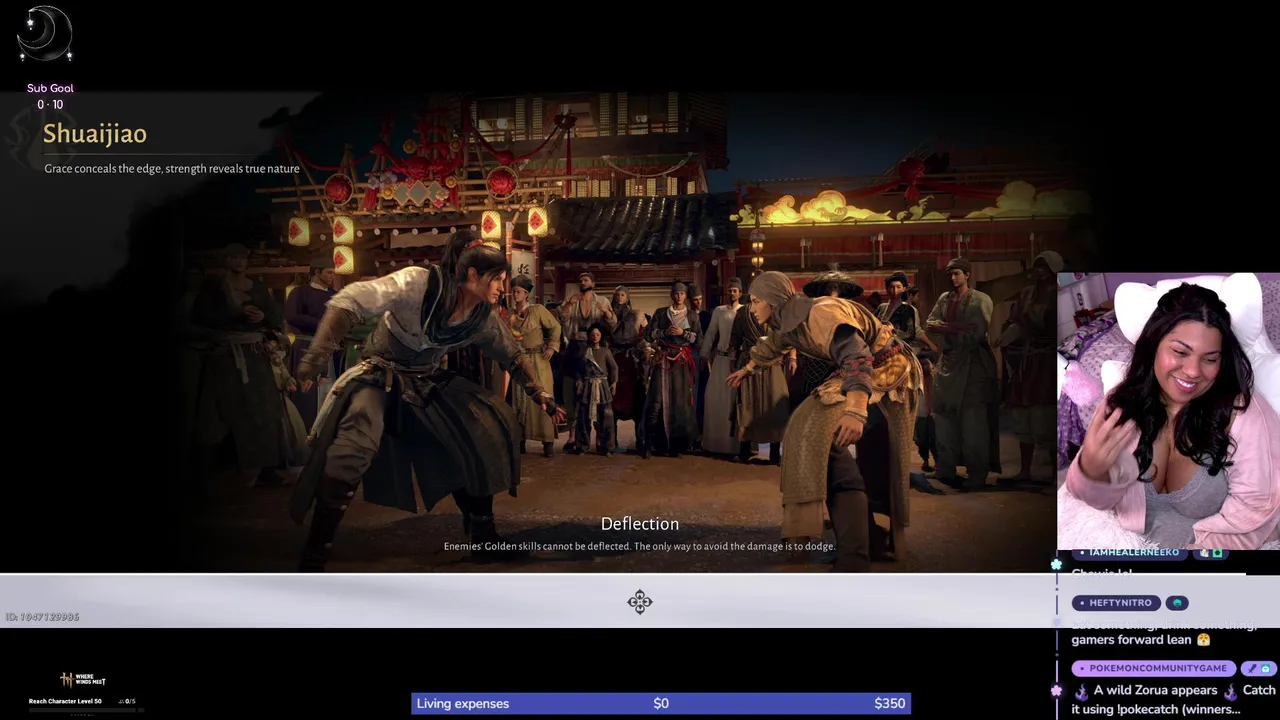Click the blue flower marker beside IAMHEALERNEEKO
The width and height of the screenshot is (1280, 720).
click(x=1056, y=565)
